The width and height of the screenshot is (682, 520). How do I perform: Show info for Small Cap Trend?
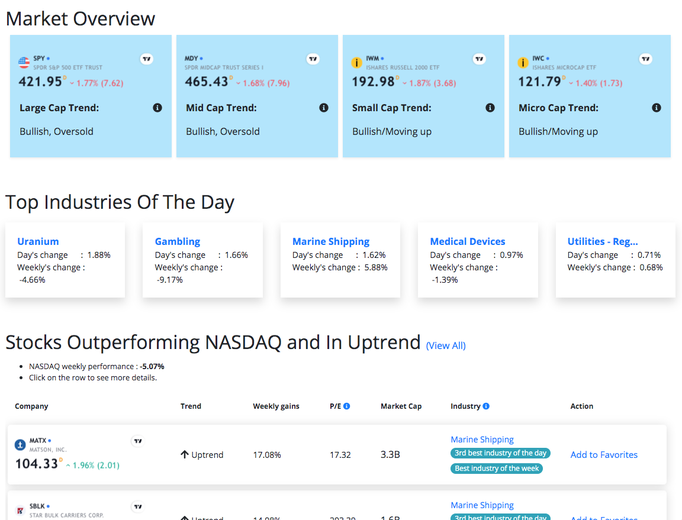(x=490, y=108)
